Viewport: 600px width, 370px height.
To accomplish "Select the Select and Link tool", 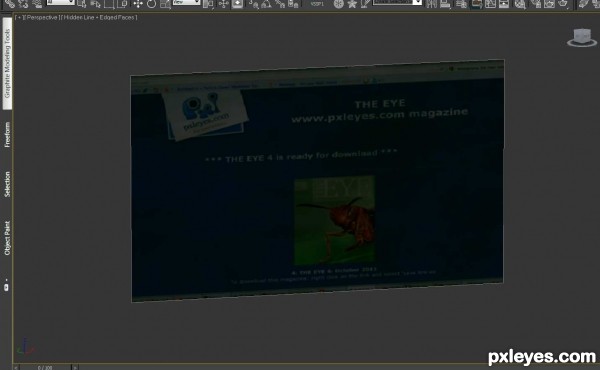I will [x=10, y=4].
